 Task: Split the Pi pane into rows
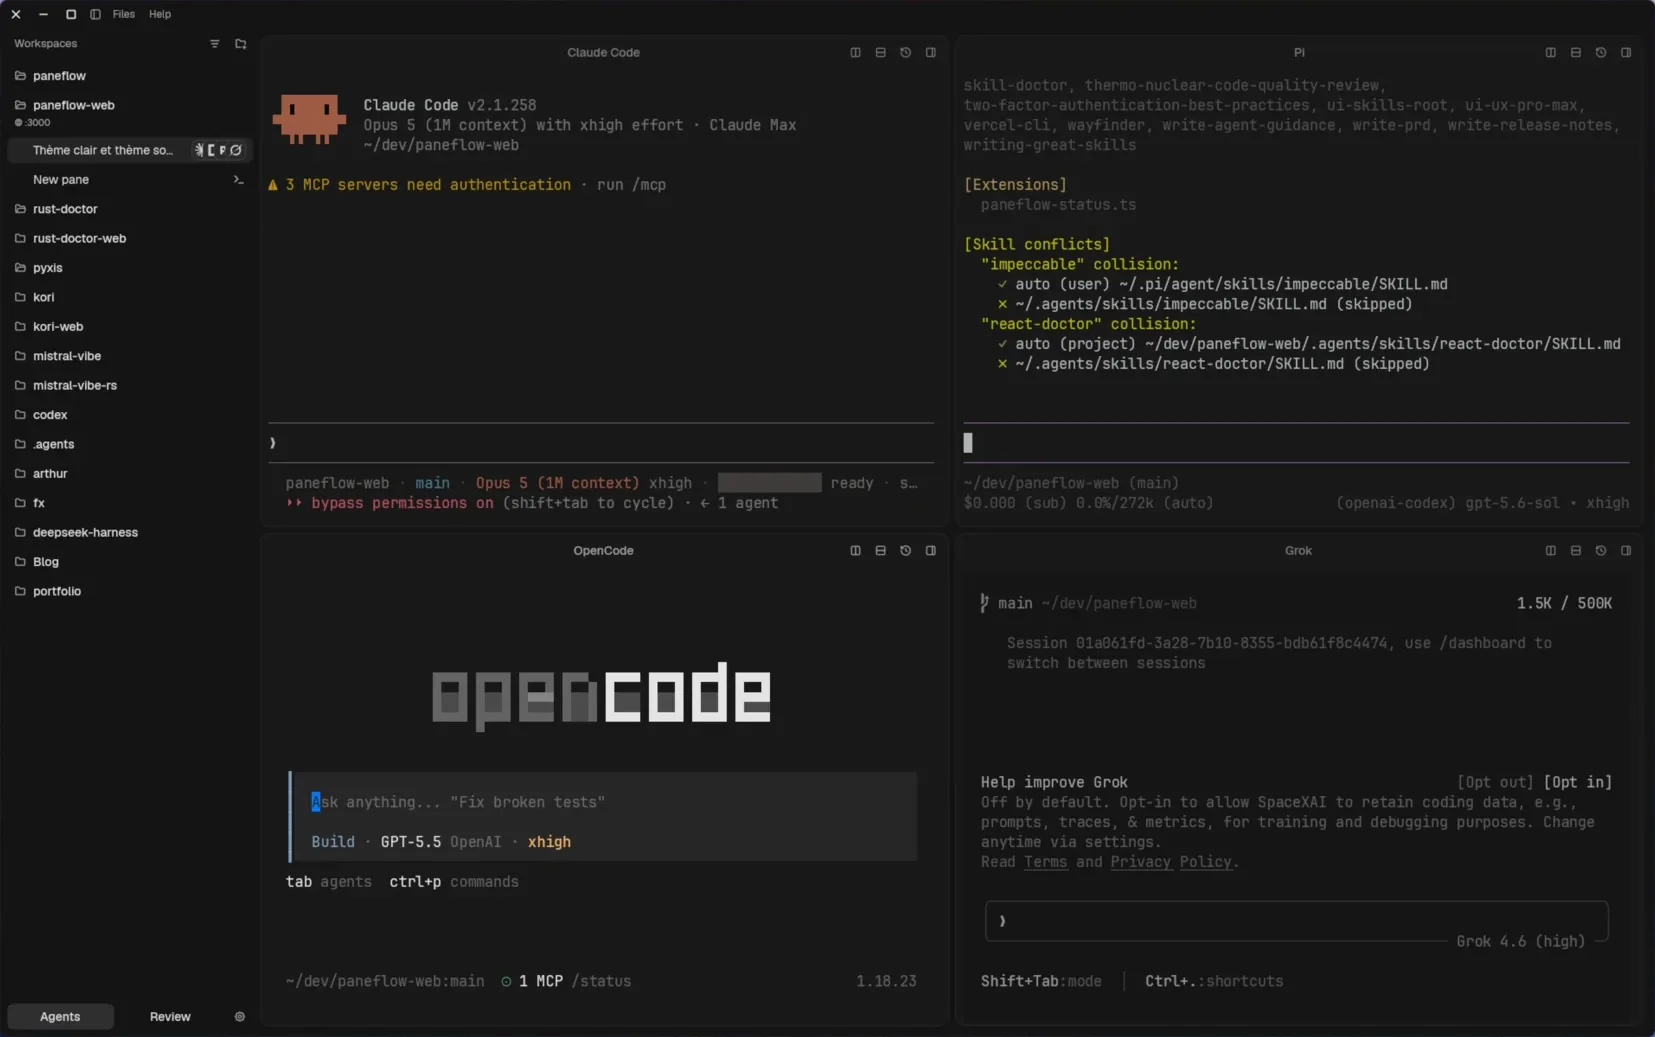[x=1575, y=53]
